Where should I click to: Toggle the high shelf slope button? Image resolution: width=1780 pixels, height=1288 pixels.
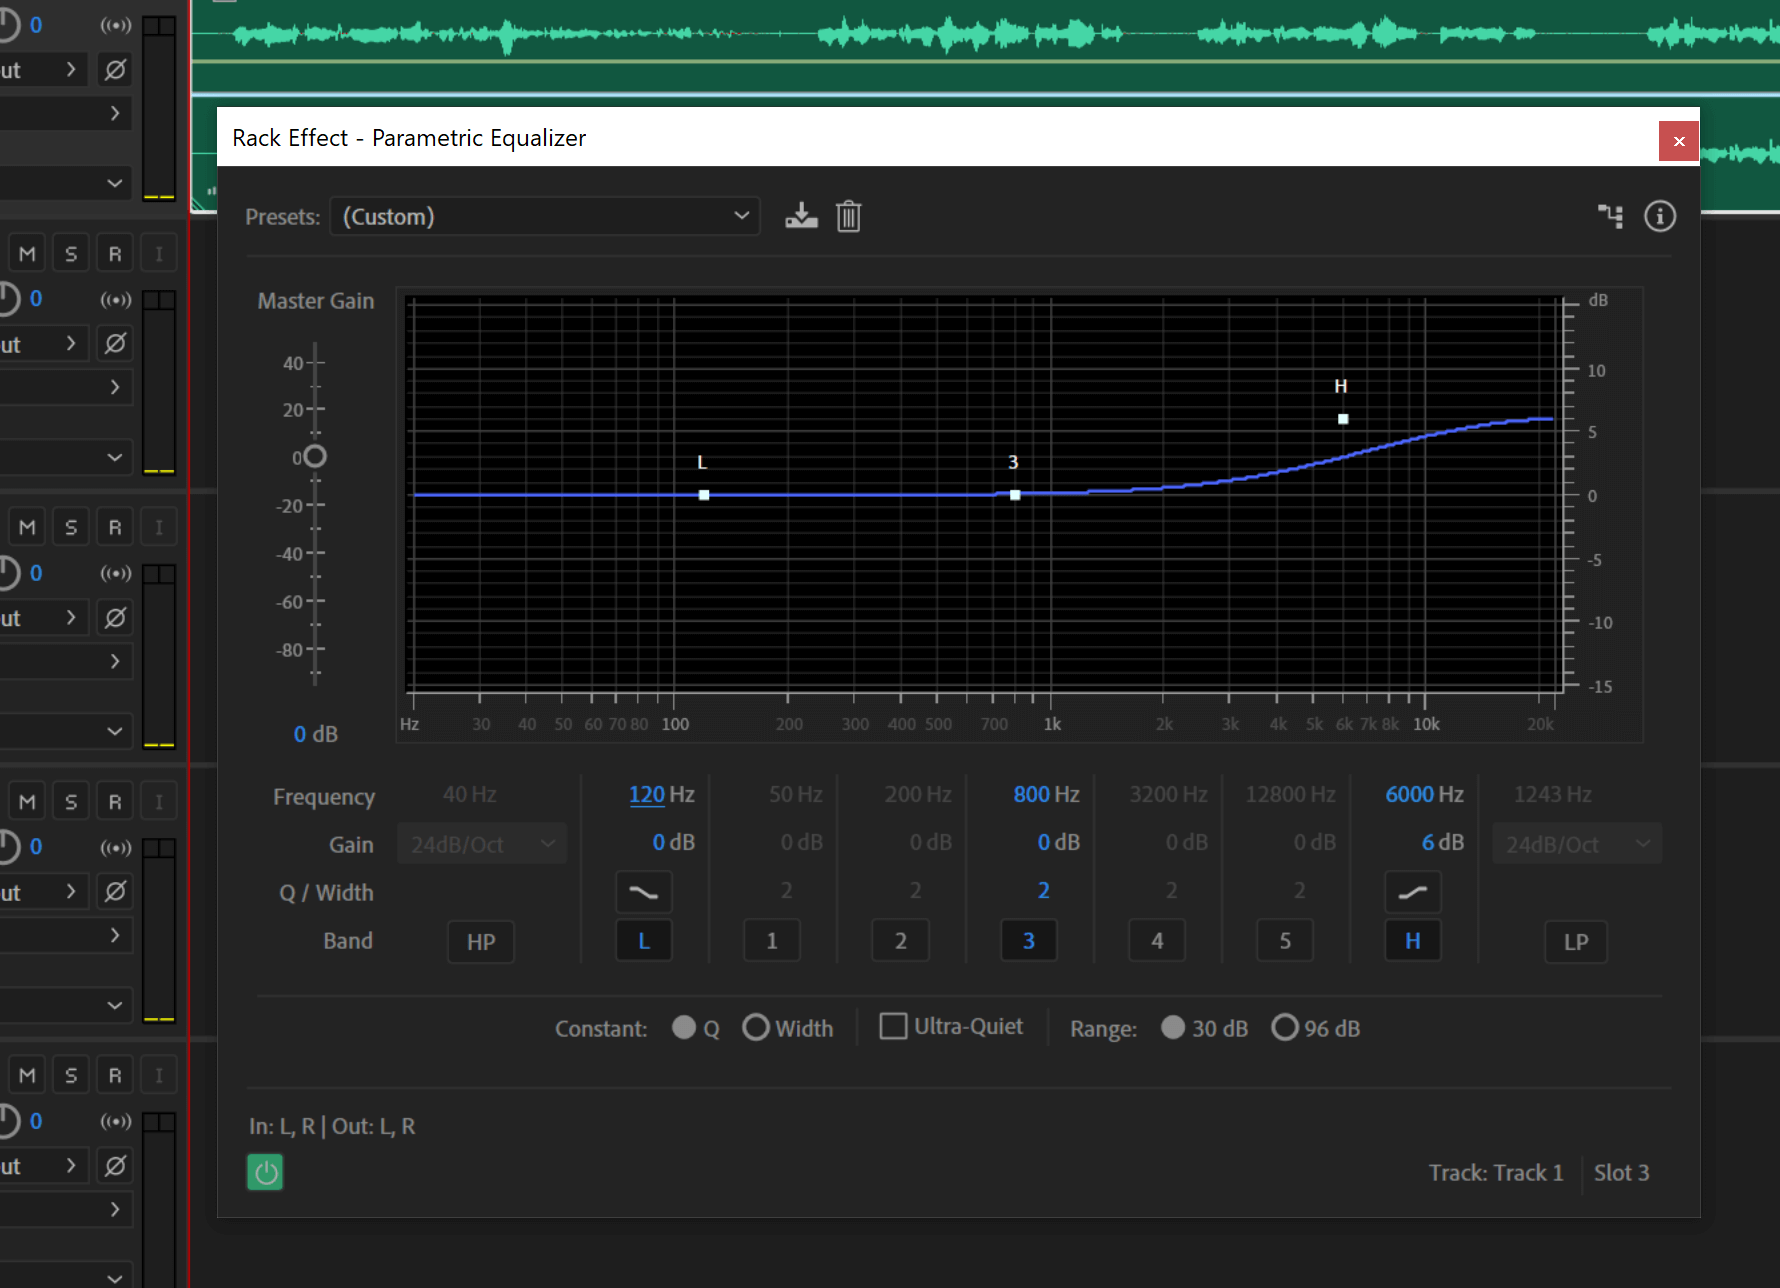tap(1413, 892)
